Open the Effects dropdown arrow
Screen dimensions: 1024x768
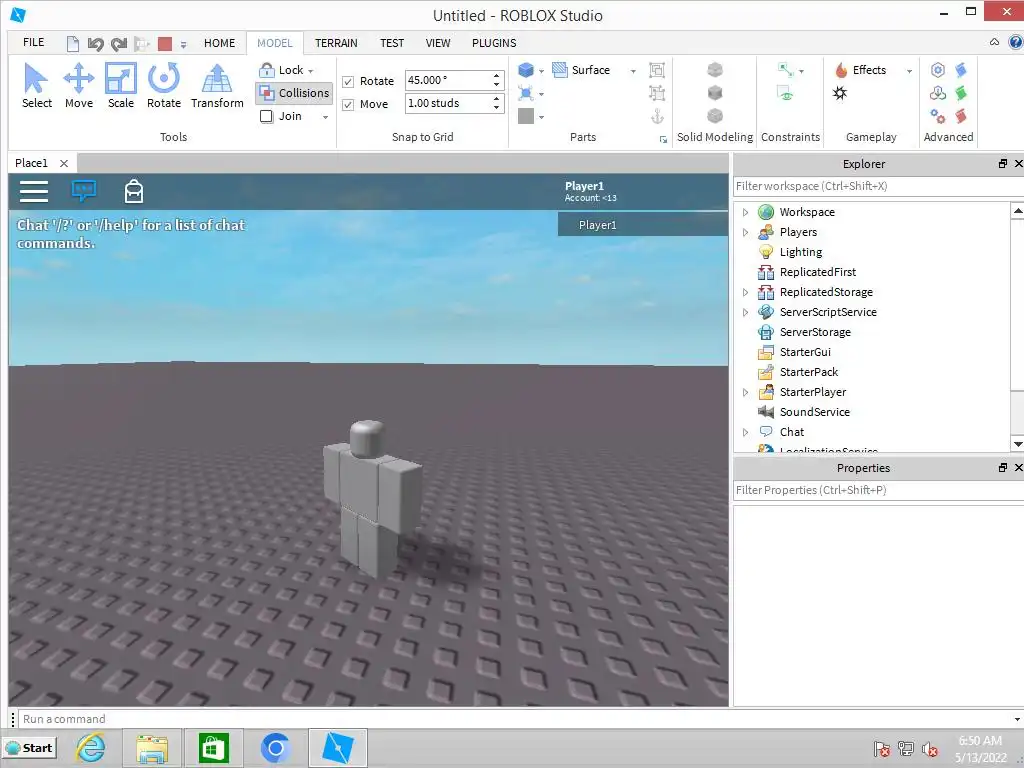tap(909, 71)
